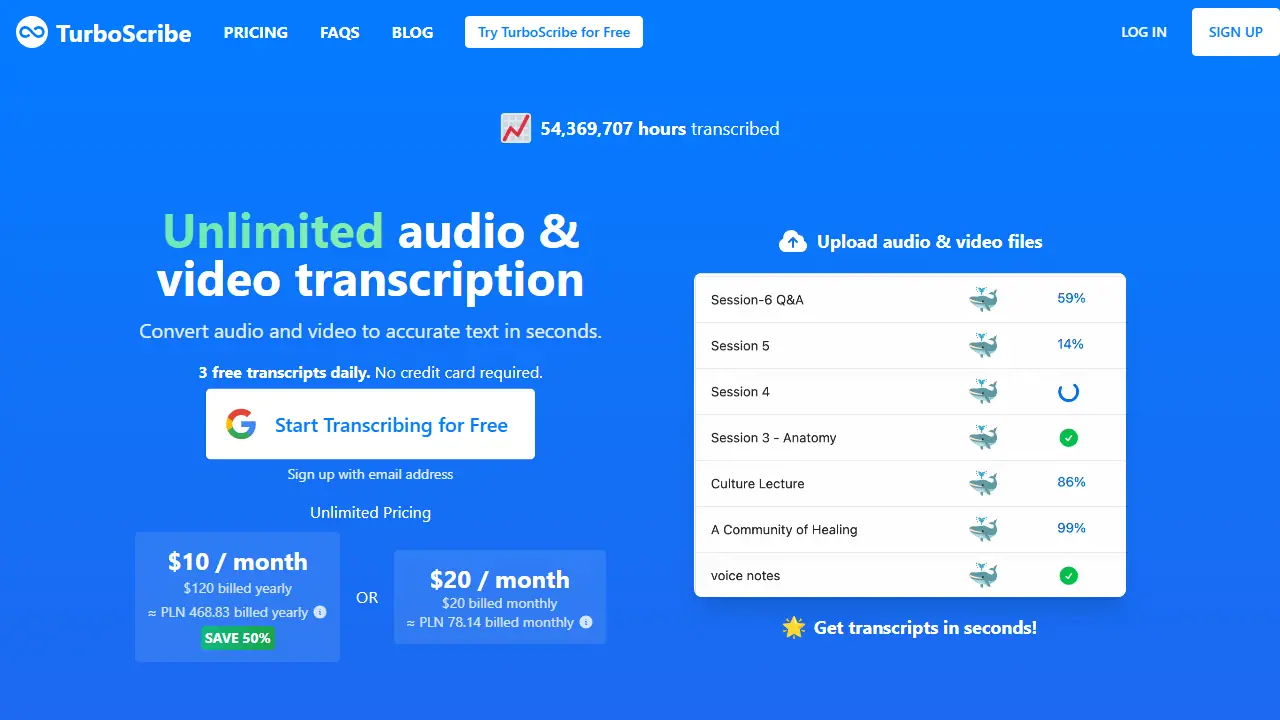The image size is (1280, 720).
Task: Click the whale icon in Culture Lecture row
Action: (x=984, y=483)
